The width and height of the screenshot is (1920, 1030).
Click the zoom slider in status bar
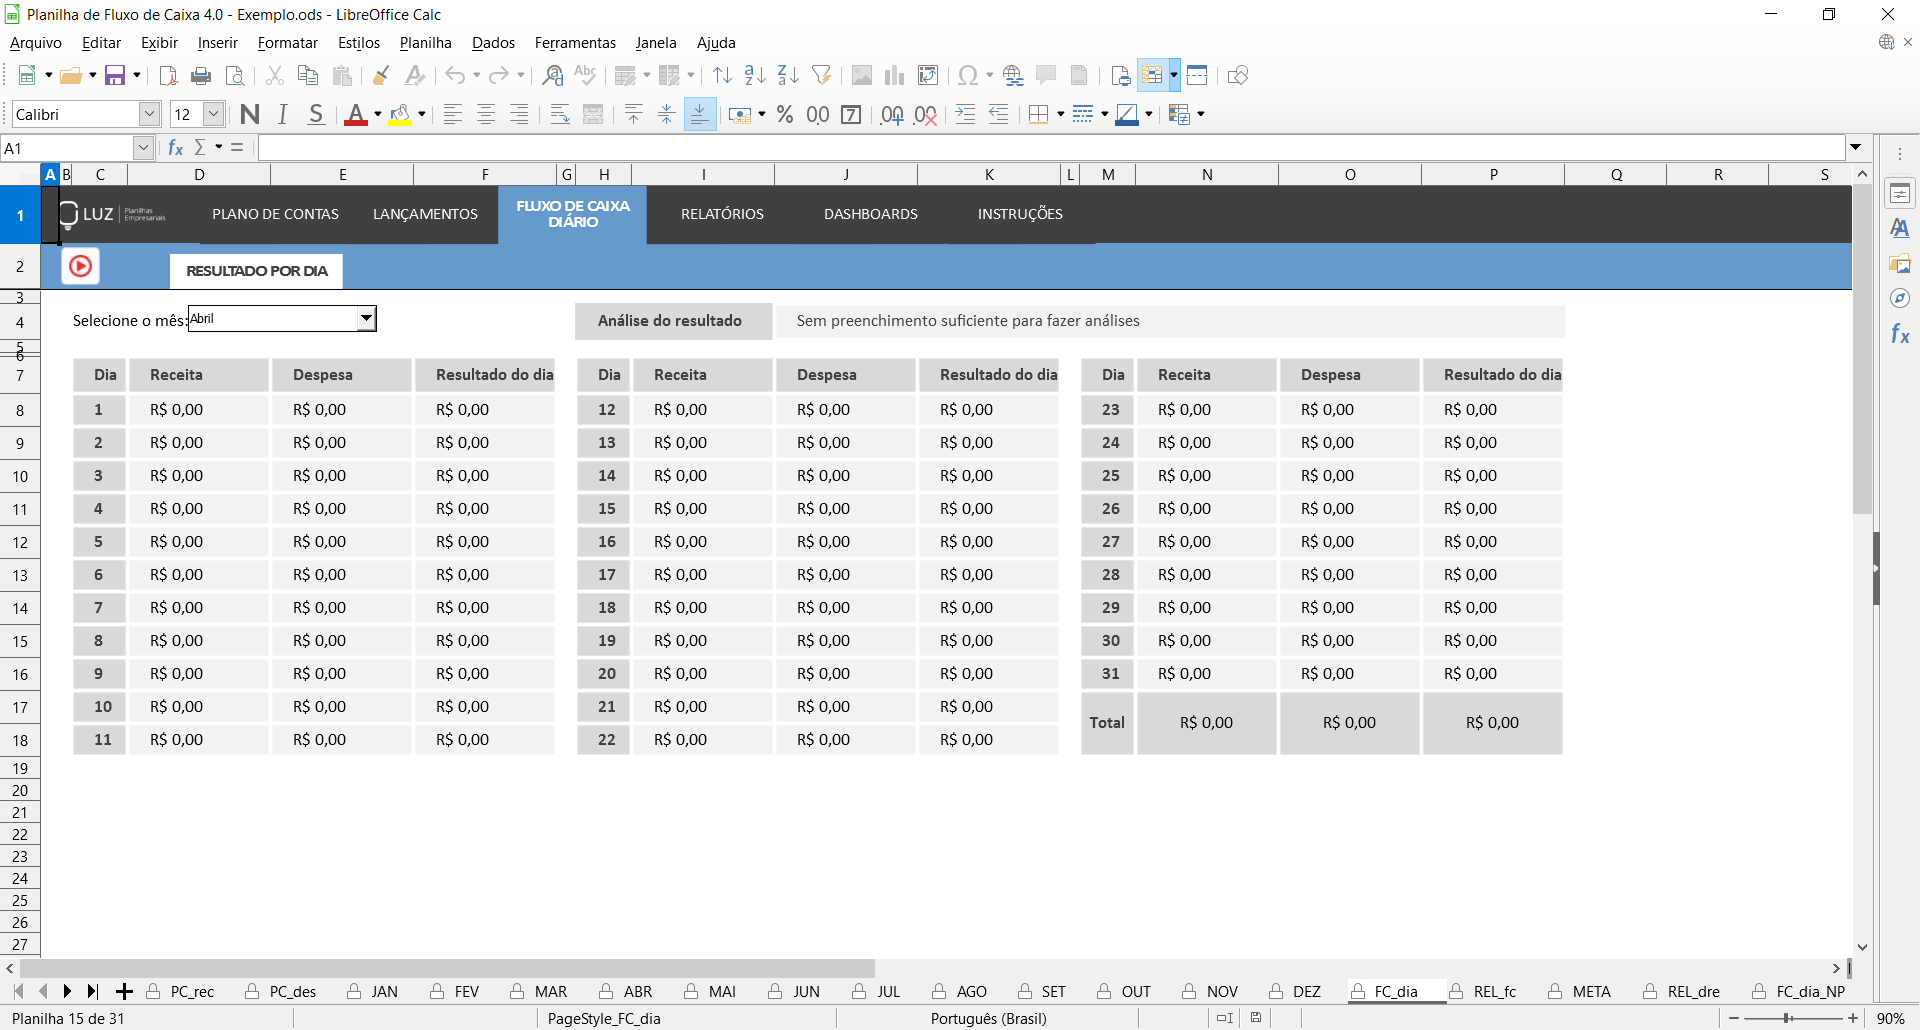(1787, 1018)
